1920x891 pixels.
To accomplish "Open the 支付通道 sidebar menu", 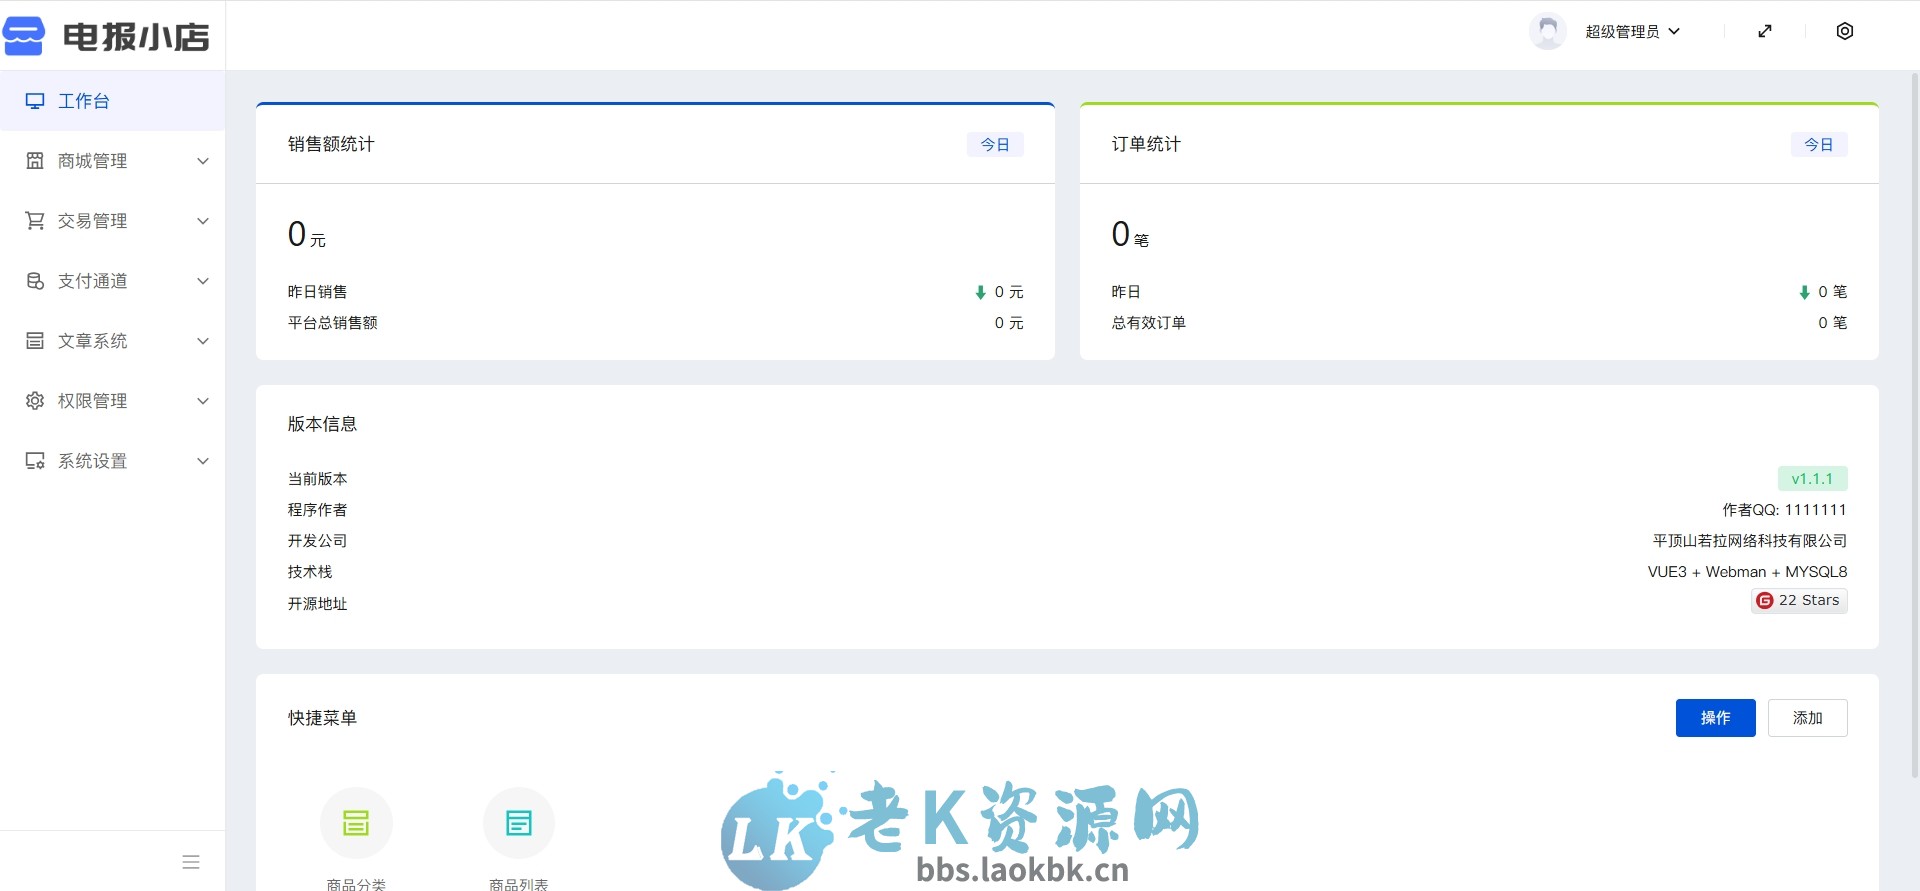I will 112,281.
